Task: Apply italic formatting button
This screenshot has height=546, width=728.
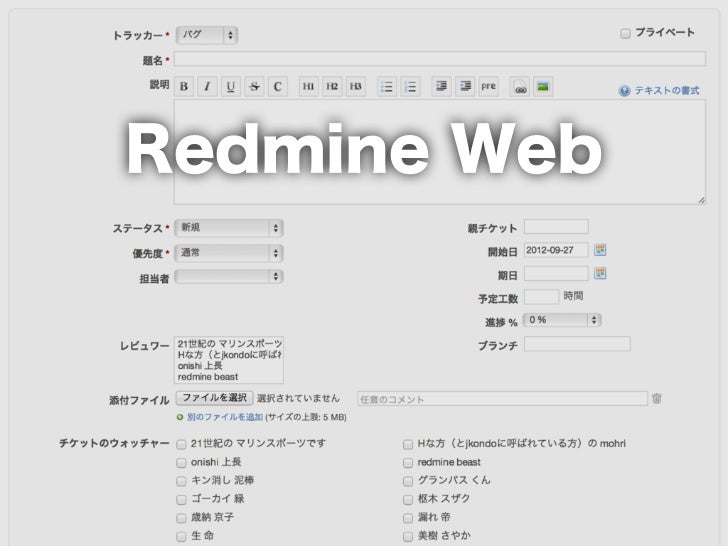Action: (x=207, y=86)
